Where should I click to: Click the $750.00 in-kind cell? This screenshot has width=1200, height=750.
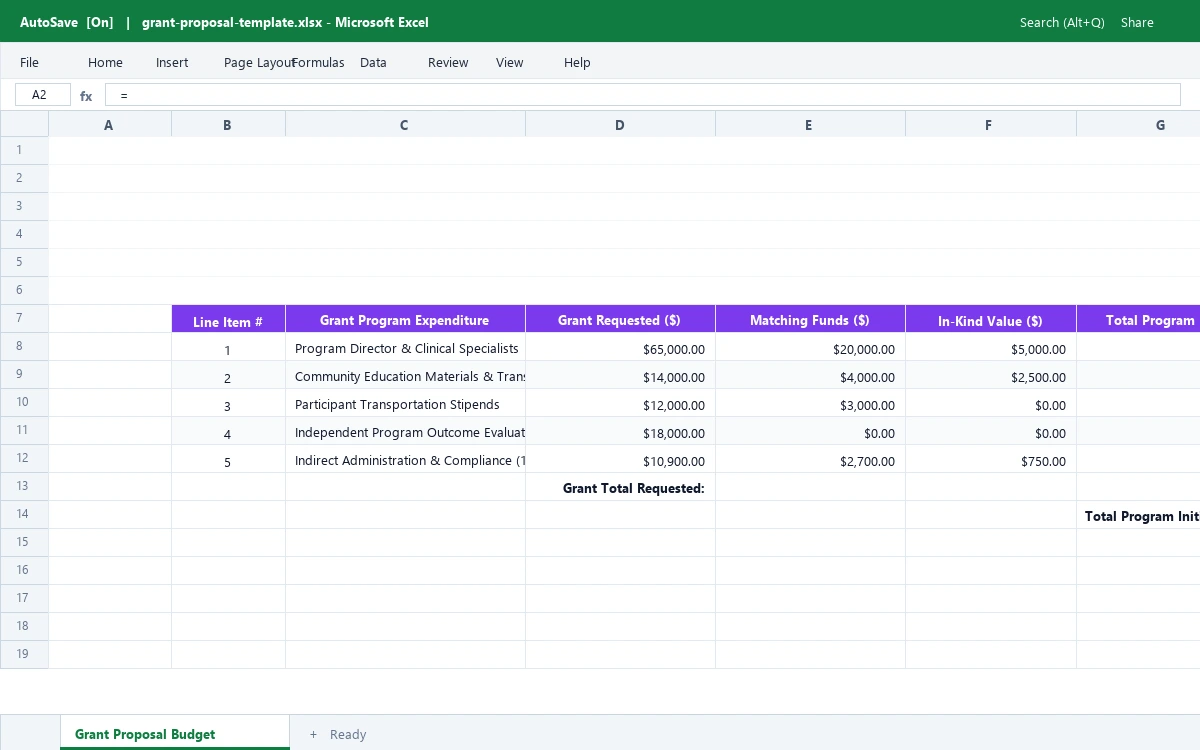click(990, 459)
